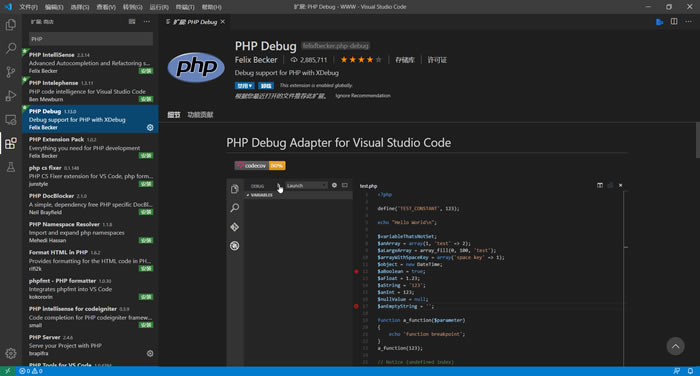700x376 pixels.
Task: Install phpfmt - PHP formatter extension
Action: (146, 297)
